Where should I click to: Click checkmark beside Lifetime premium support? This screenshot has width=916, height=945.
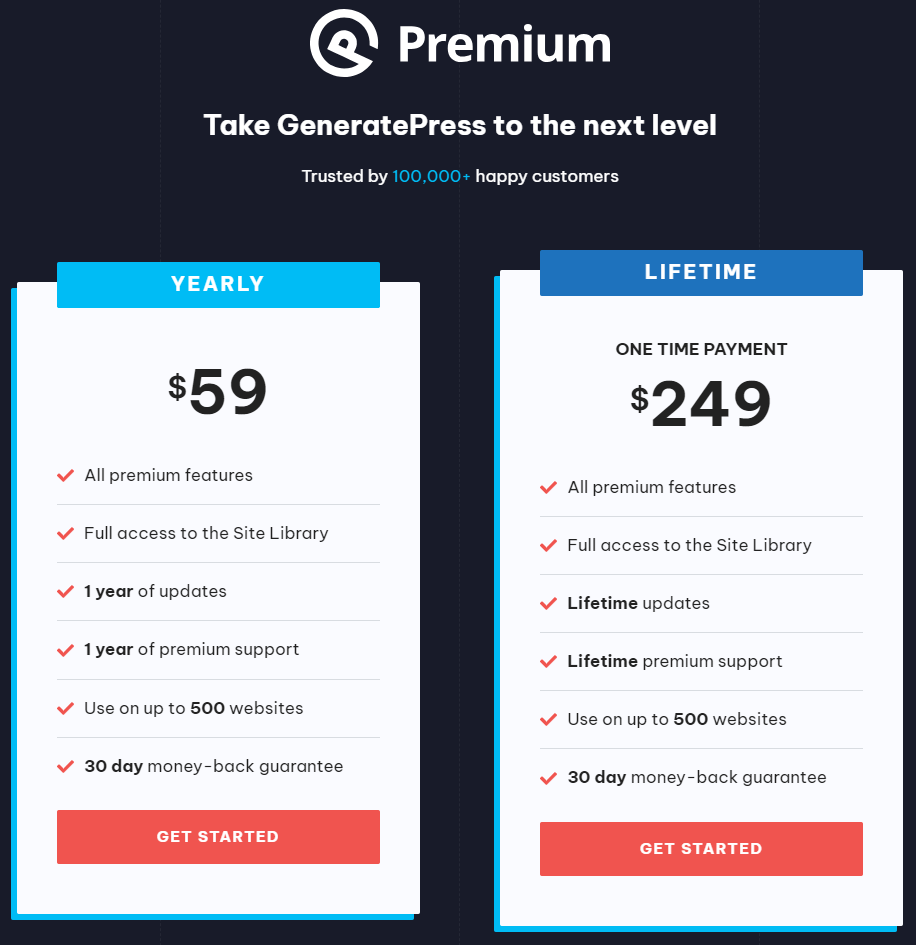pos(549,662)
